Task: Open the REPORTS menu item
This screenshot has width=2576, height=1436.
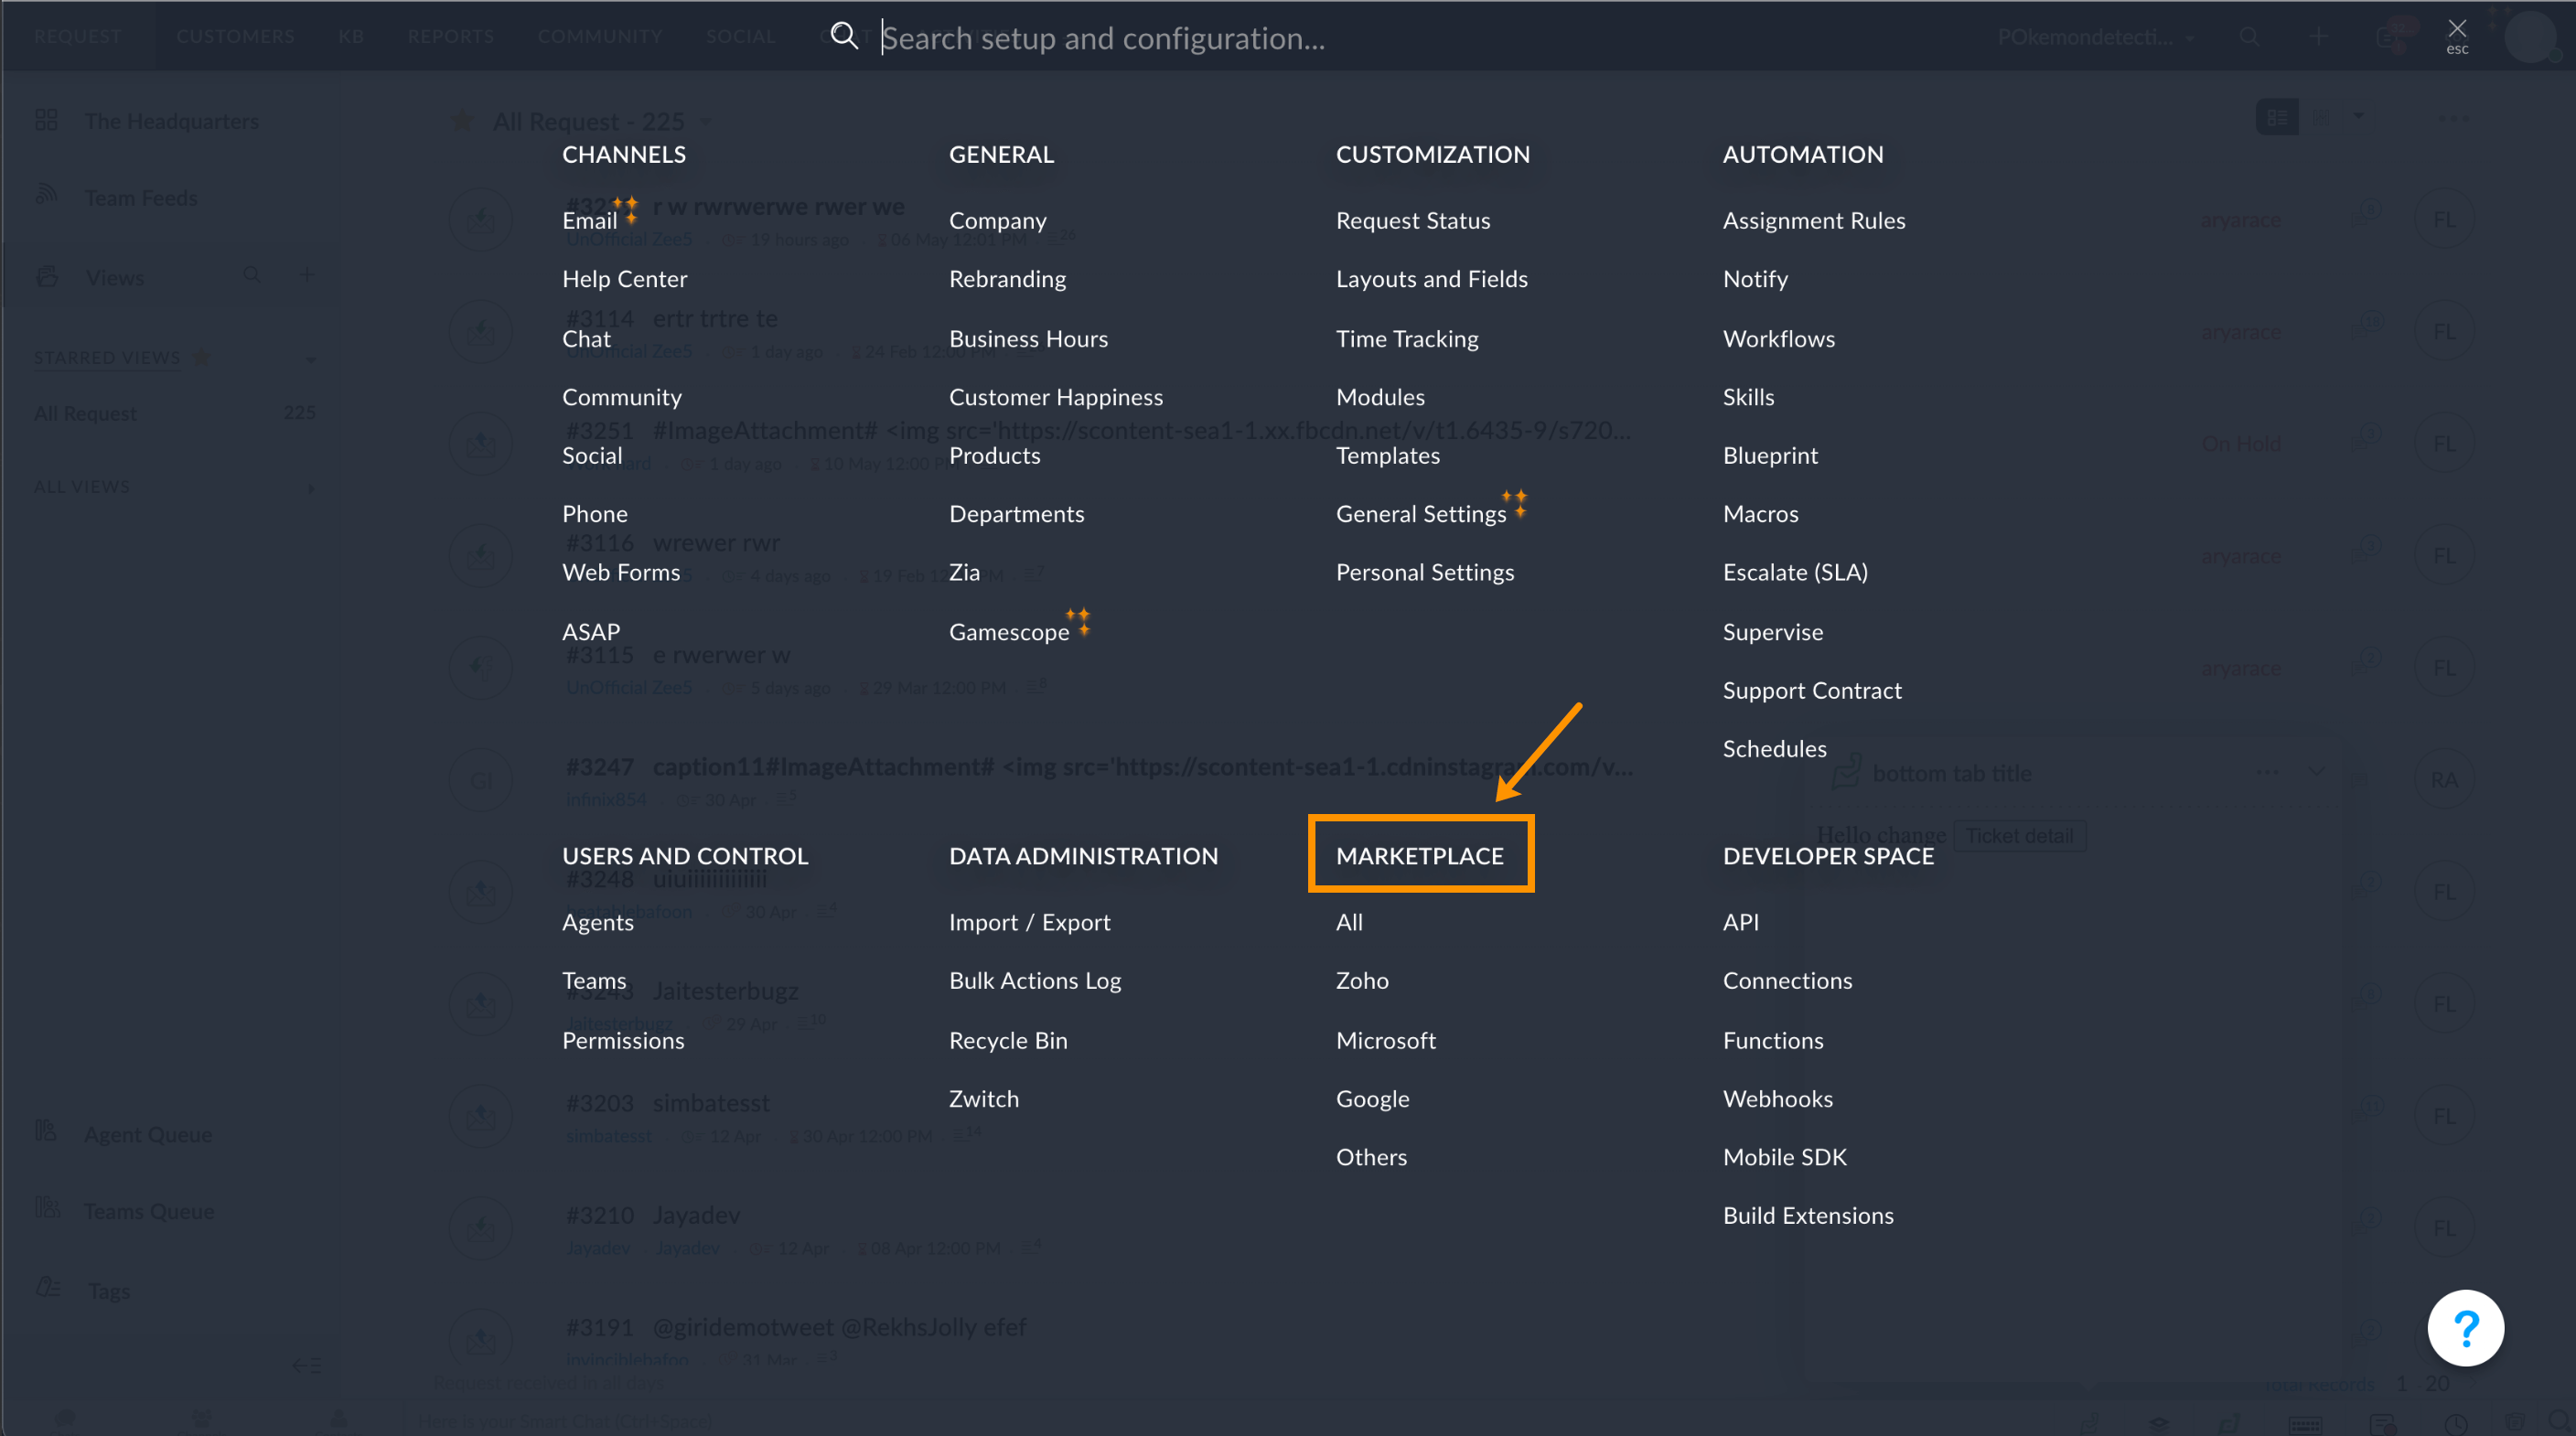Action: (x=450, y=36)
